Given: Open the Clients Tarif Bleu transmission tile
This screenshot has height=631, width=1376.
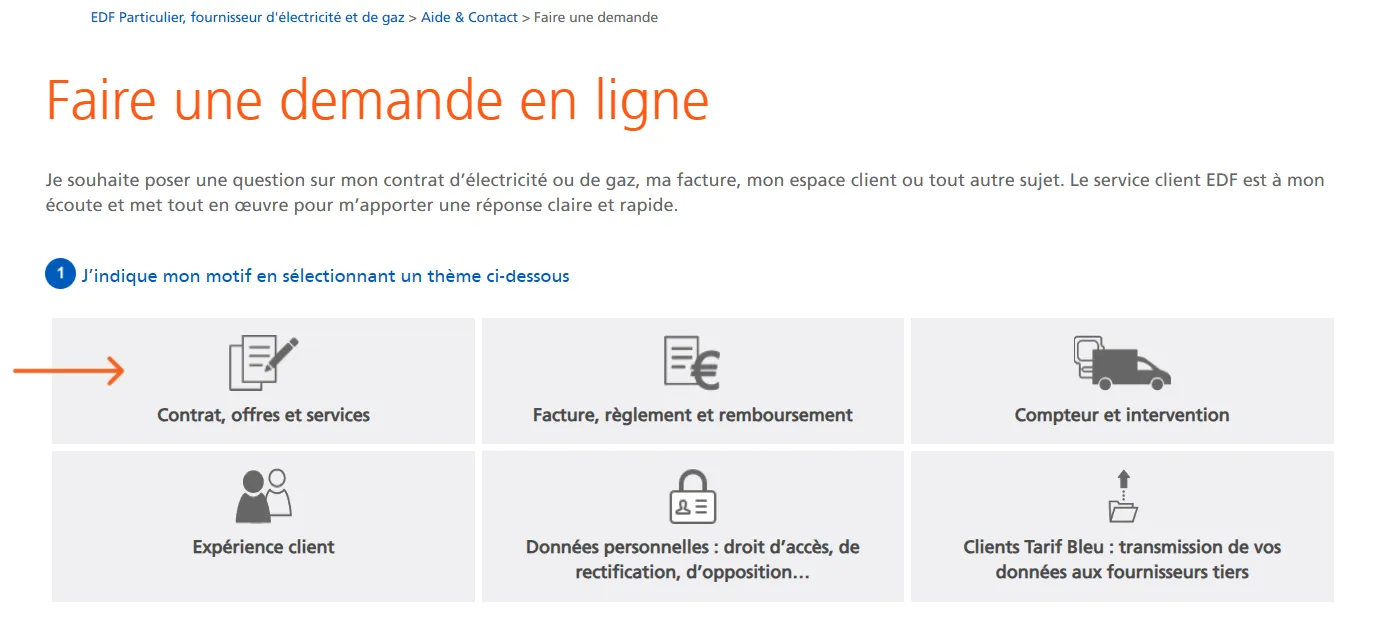Looking at the screenshot, I should tap(1122, 525).
